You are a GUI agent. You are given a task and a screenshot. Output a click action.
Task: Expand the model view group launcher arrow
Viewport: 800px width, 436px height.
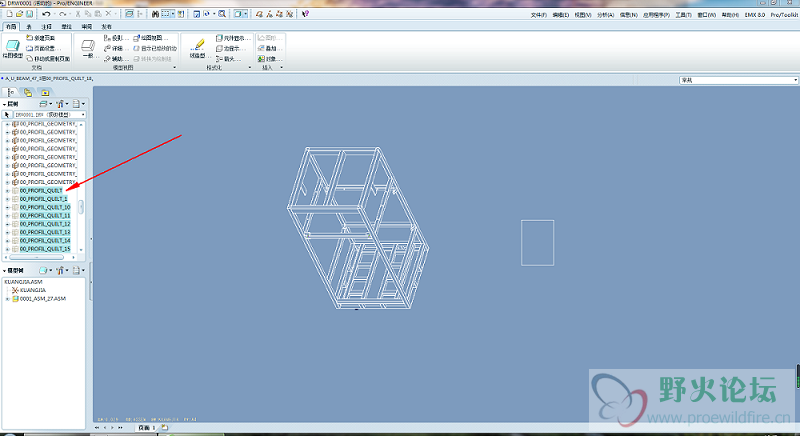click(174, 67)
